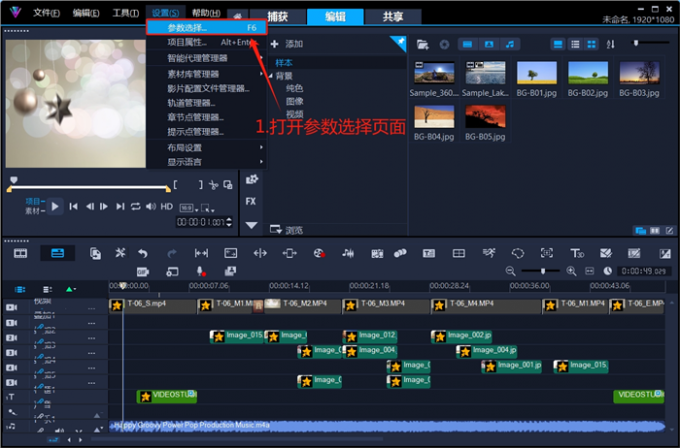This screenshot has width=680, height=448.
Task: Adjust the preview timecode stepper arrows
Action: coord(229,222)
